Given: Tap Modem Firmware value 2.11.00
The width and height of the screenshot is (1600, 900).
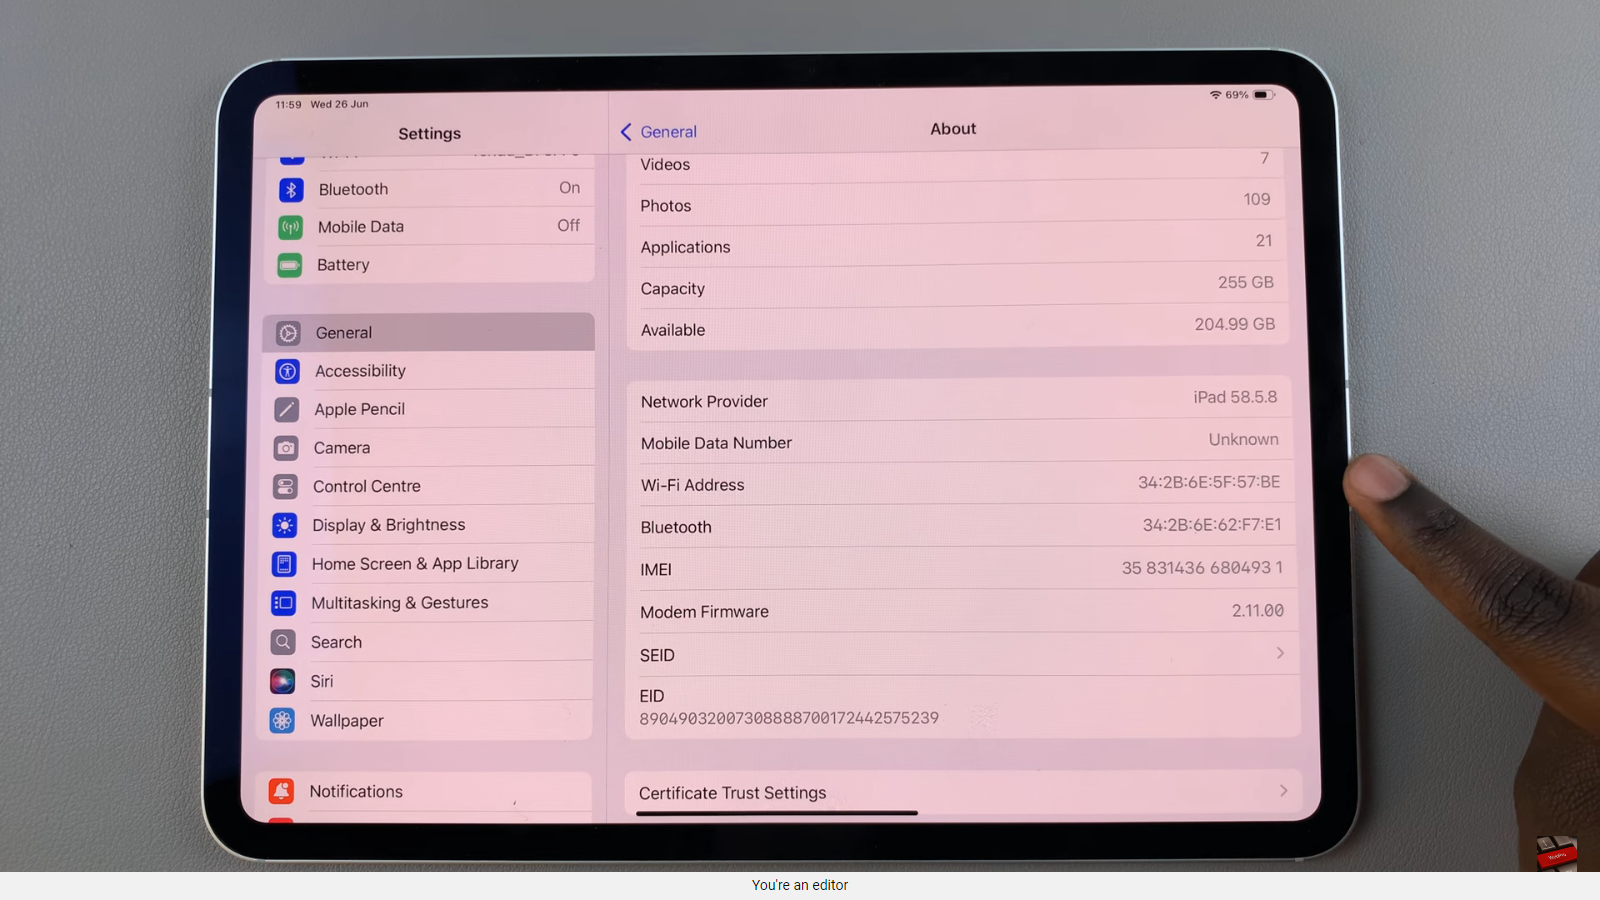Looking at the screenshot, I should coord(1258,611).
